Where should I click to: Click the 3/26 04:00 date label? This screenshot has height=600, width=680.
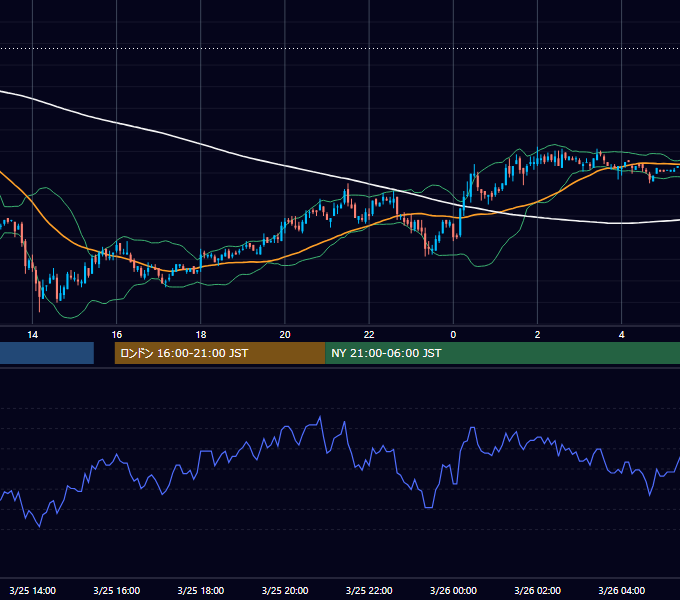pyautogui.click(x=621, y=590)
